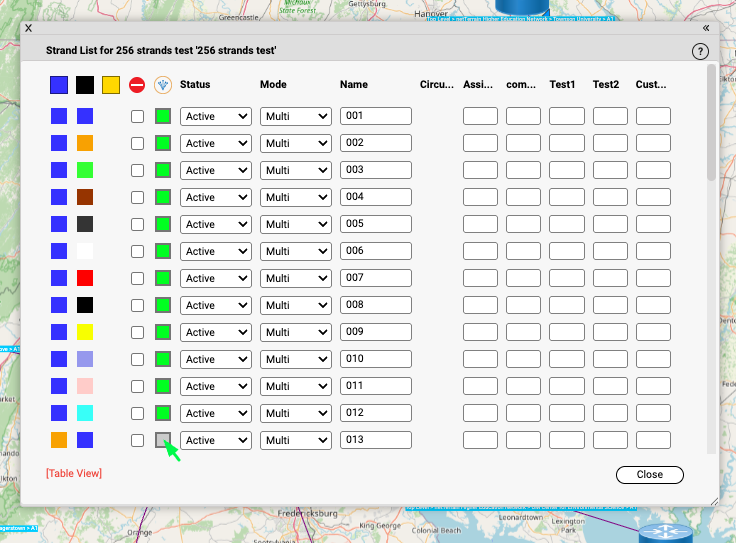Click the red no-entry header icon
This screenshot has width=736, height=543.
click(x=137, y=85)
